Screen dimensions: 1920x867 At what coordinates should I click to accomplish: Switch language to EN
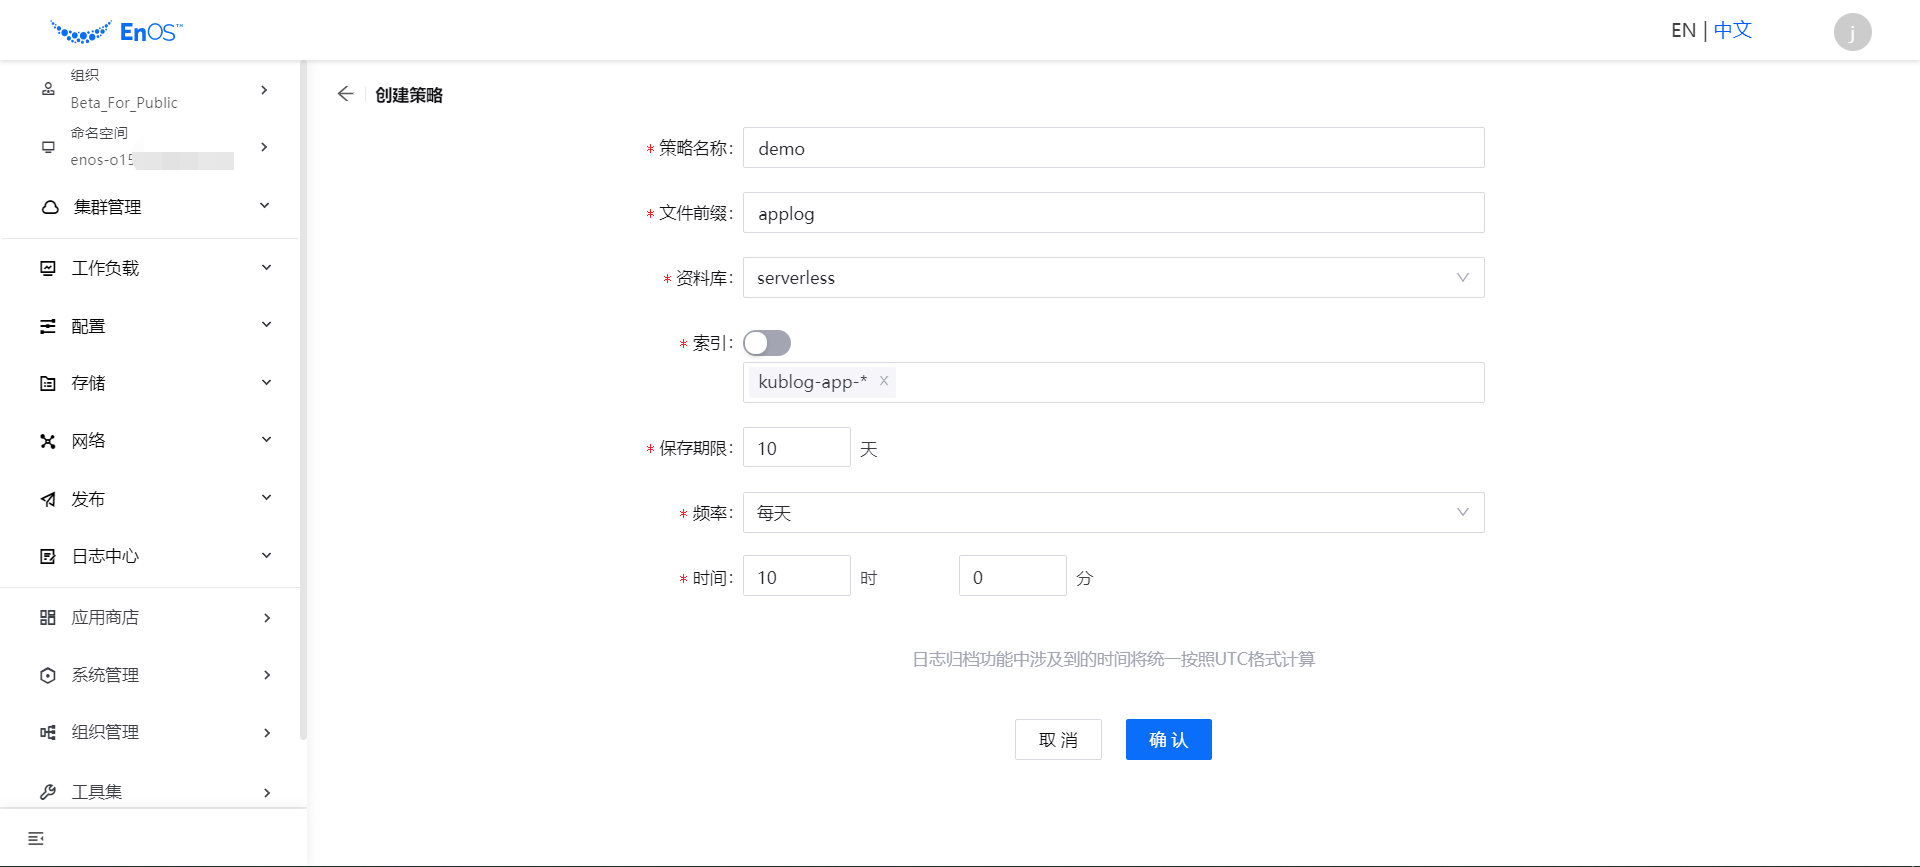(x=1683, y=31)
